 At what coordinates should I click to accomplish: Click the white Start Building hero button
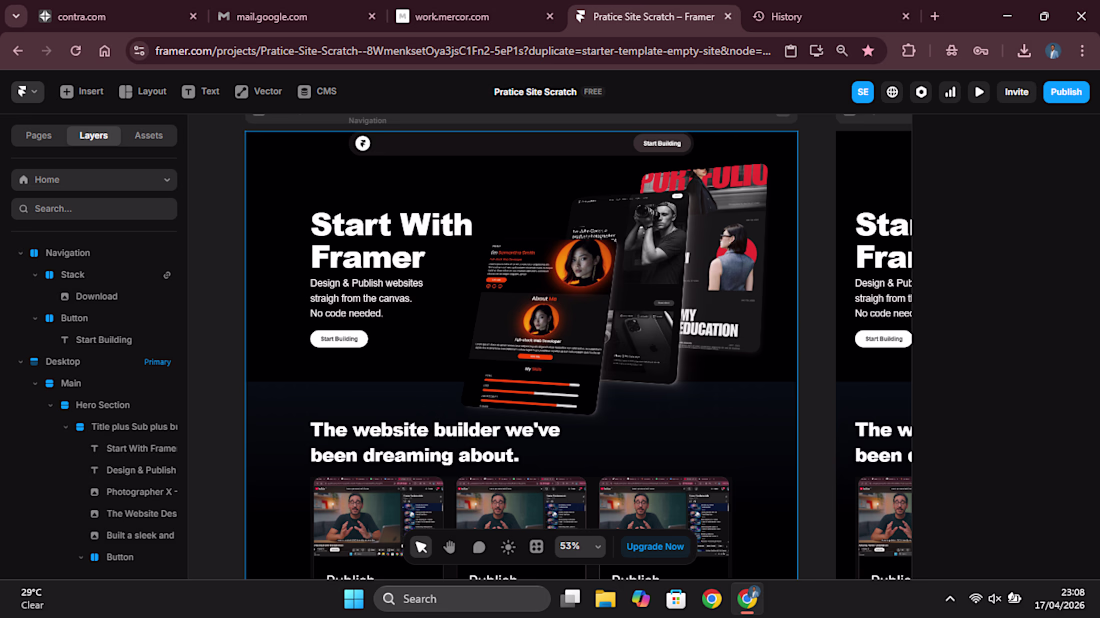tap(339, 339)
